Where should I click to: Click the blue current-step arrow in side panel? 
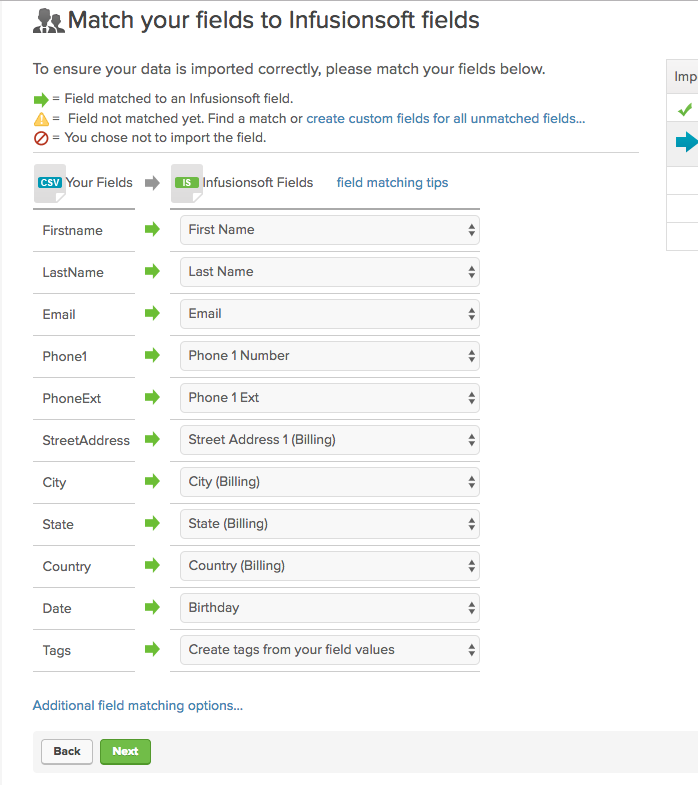click(687, 142)
